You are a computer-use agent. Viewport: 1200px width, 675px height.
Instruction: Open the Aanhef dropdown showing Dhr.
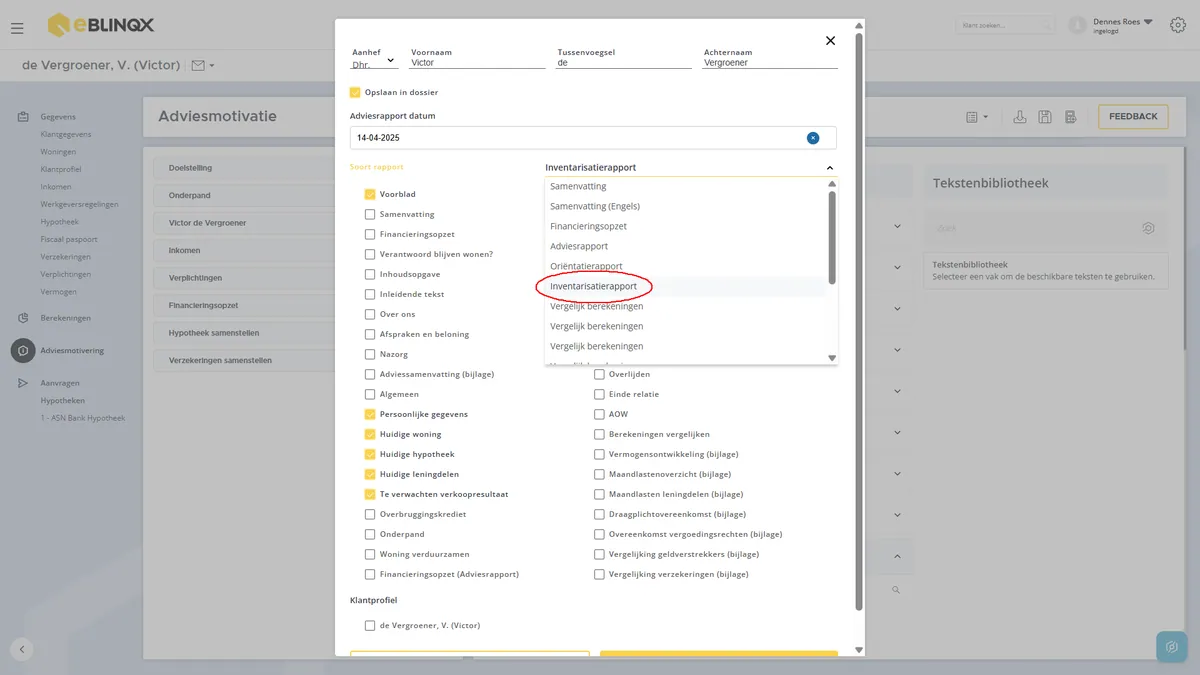point(374,62)
